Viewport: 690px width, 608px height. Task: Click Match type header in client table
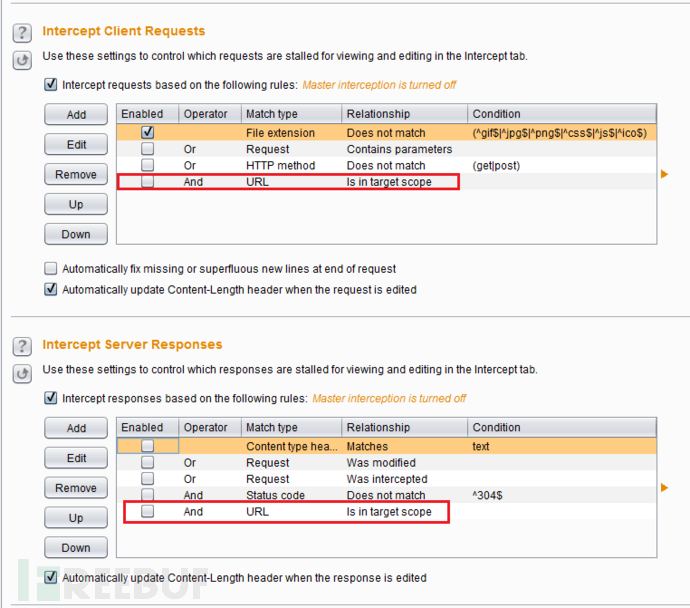tap(291, 114)
